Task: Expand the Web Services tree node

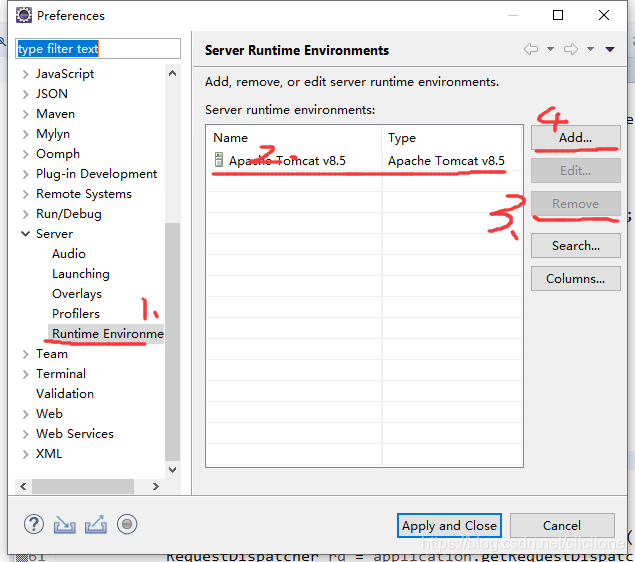Action: click(x=26, y=434)
